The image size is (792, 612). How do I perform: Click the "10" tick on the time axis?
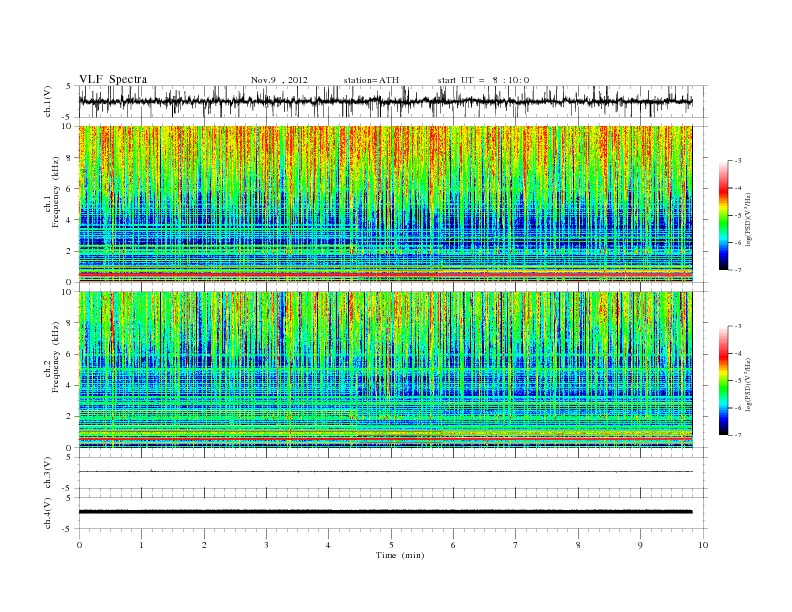point(703,545)
